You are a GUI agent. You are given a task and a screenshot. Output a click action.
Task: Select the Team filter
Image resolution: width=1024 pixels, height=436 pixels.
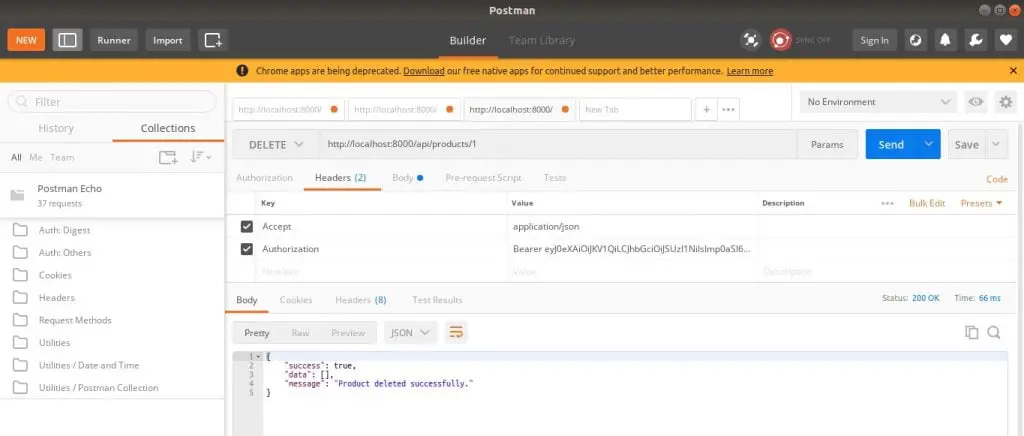point(62,157)
